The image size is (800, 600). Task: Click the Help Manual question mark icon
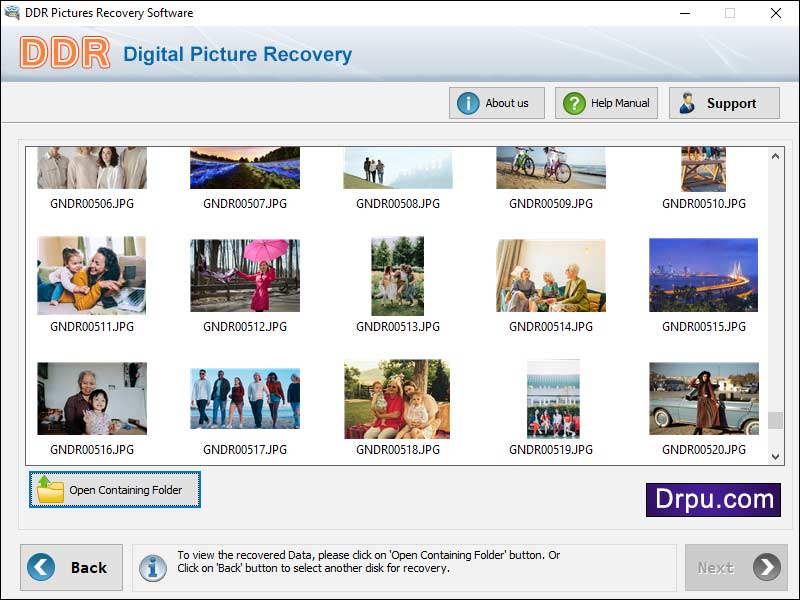[x=573, y=102]
